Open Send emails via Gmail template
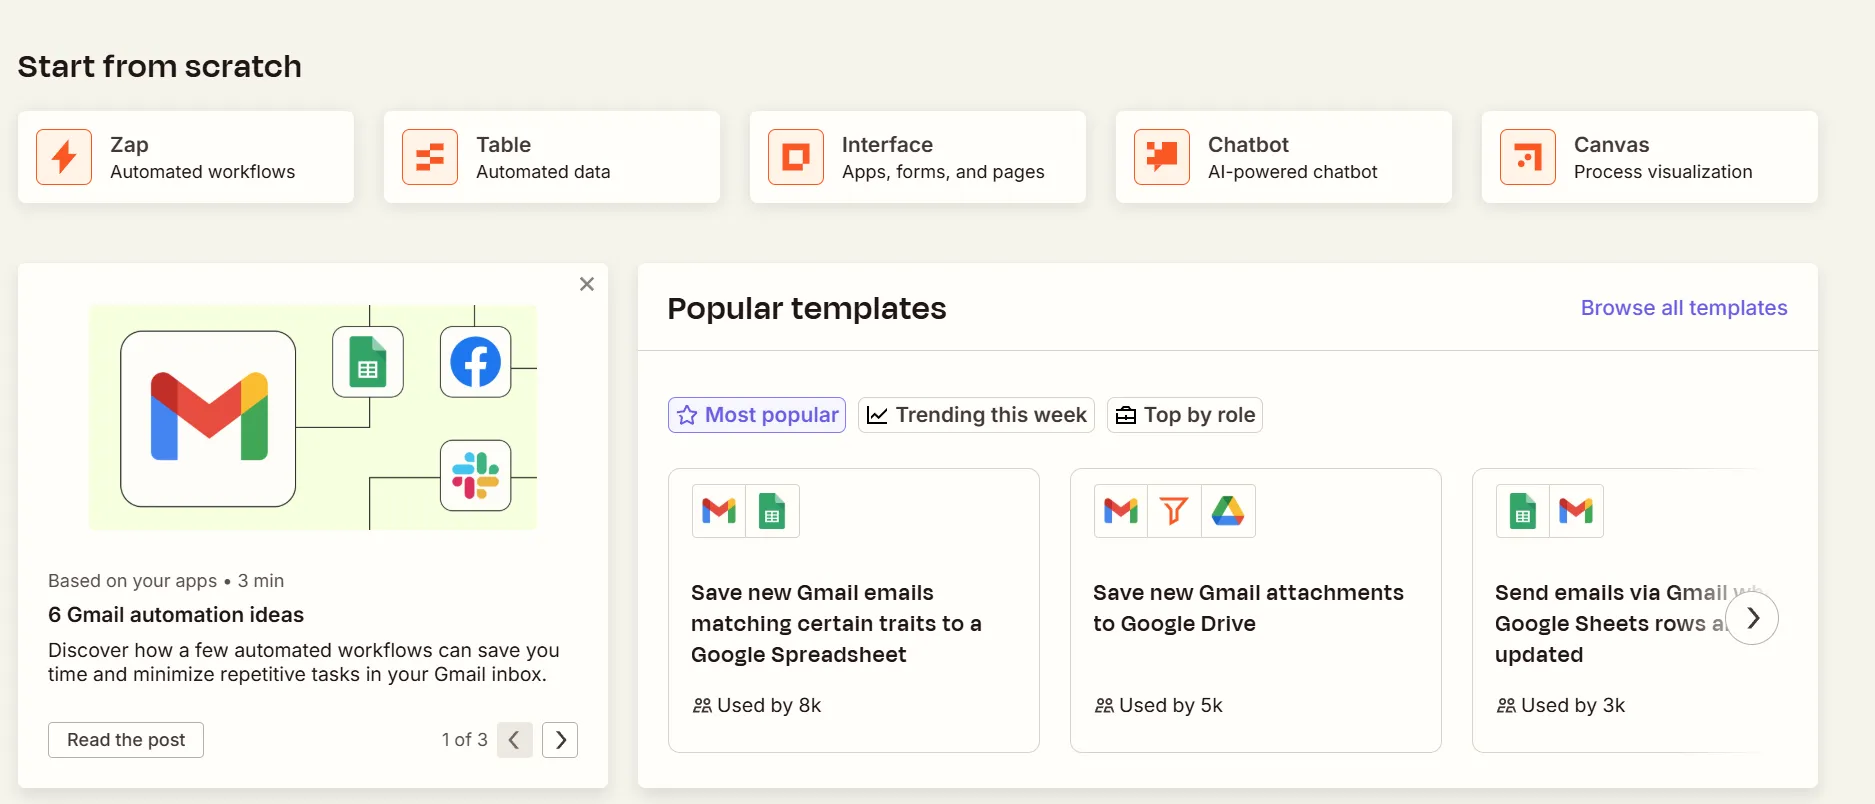This screenshot has height=804, width=1875. click(1615, 610)
